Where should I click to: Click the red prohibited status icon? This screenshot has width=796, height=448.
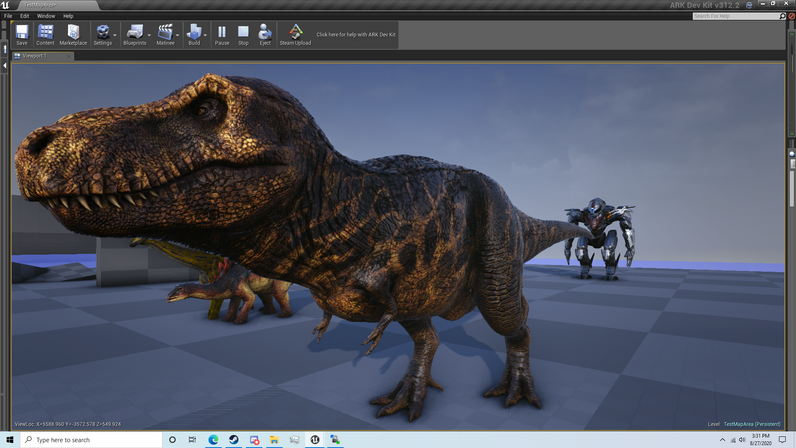[x=791, y=16]
